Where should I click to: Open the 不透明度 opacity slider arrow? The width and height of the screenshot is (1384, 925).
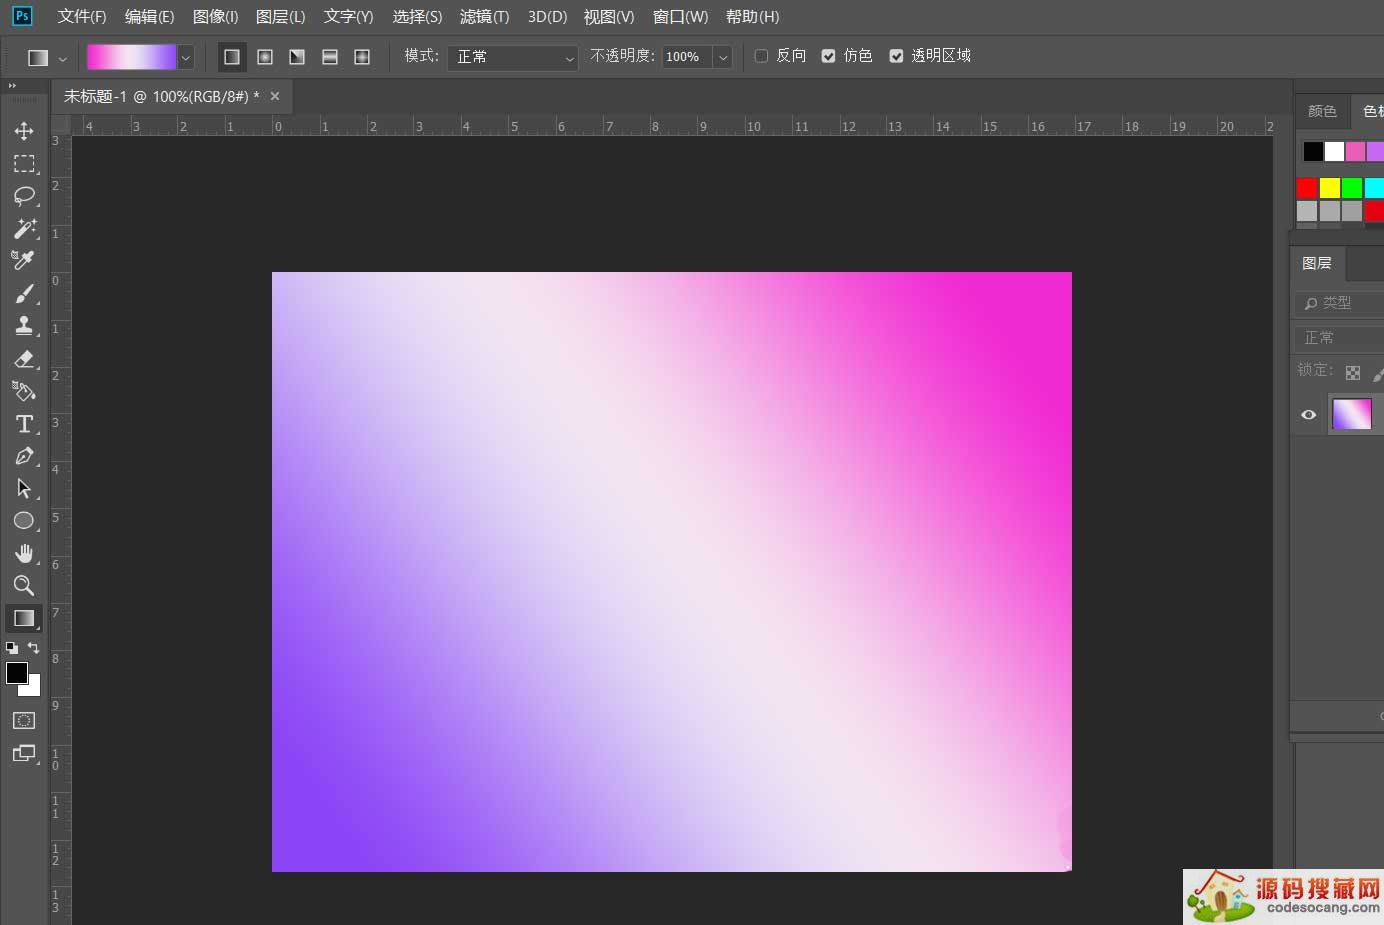(723, 57)
